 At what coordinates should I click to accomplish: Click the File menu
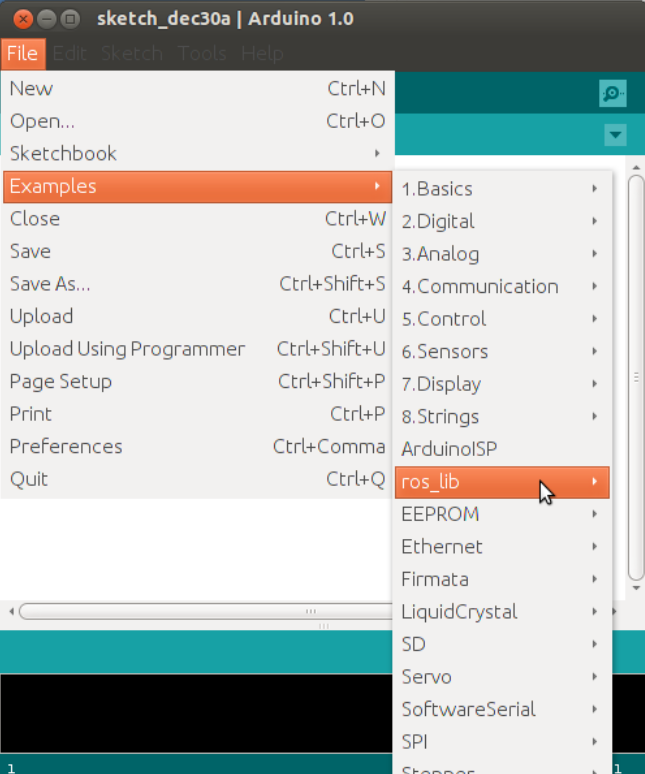pyautogui.click(x=22, y=53)
